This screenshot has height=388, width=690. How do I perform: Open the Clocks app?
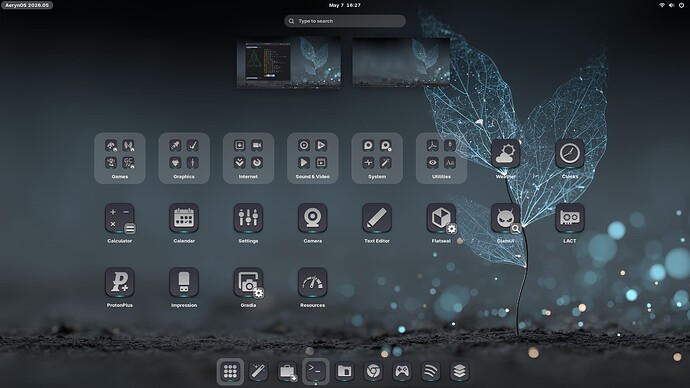pyautogui.click(x=569, y=154)
